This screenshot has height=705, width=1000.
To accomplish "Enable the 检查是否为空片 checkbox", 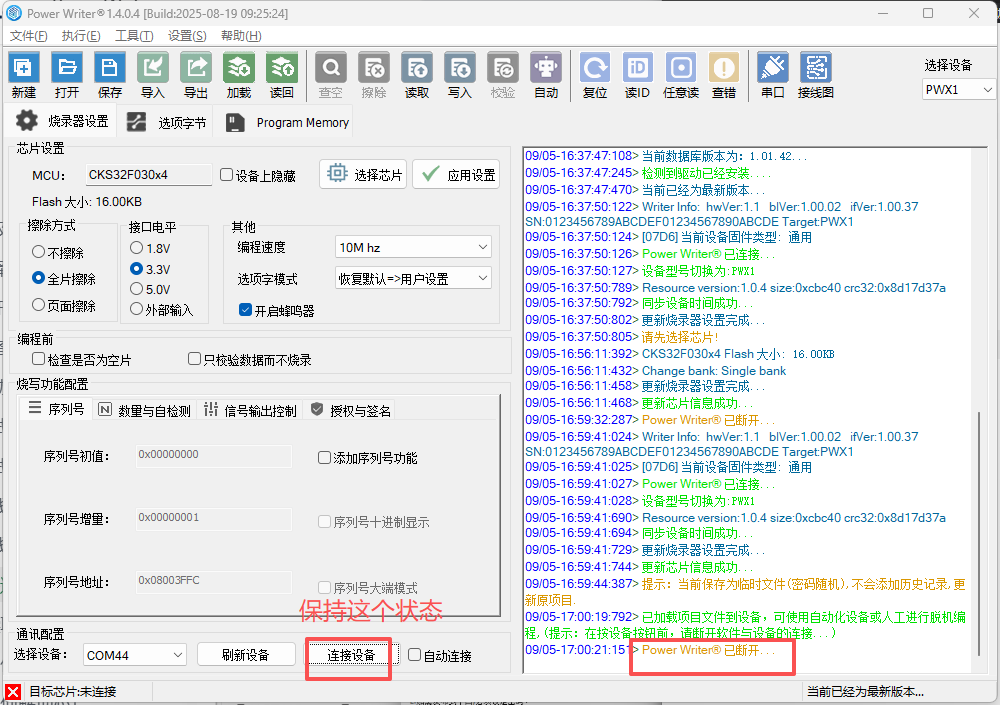I will tap(38, 359).
